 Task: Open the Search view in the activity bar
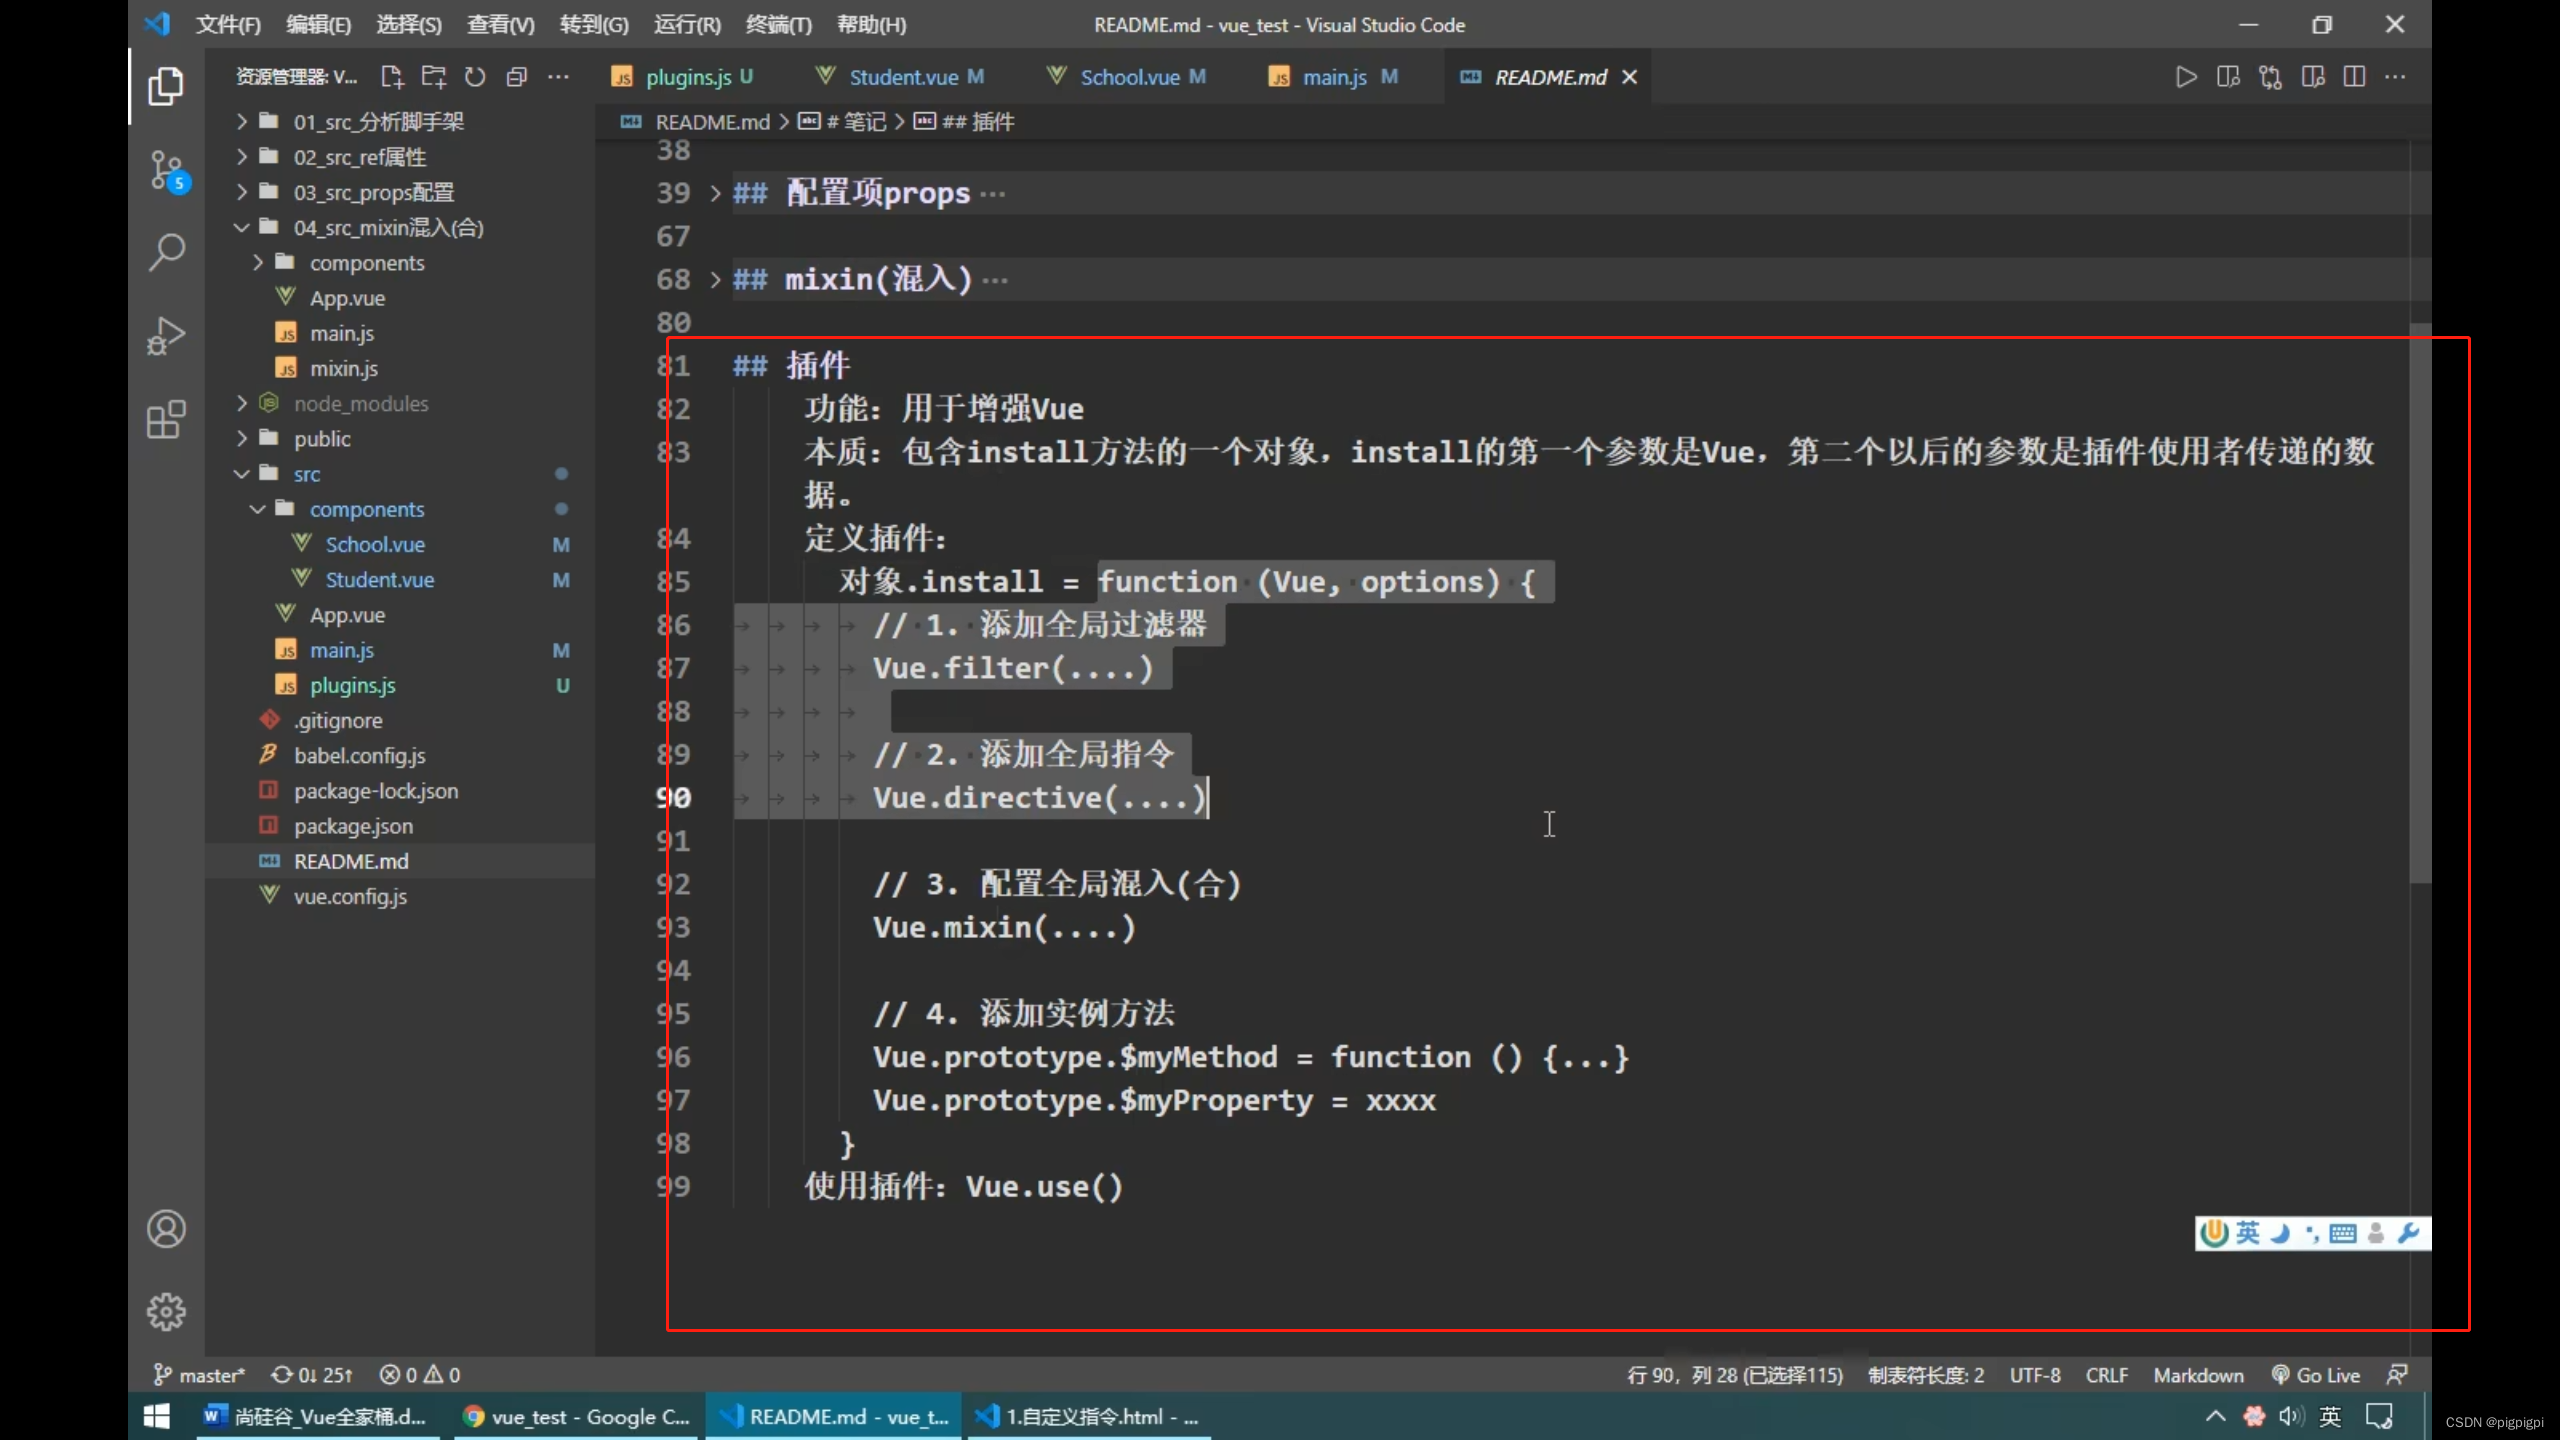[166, 252]
